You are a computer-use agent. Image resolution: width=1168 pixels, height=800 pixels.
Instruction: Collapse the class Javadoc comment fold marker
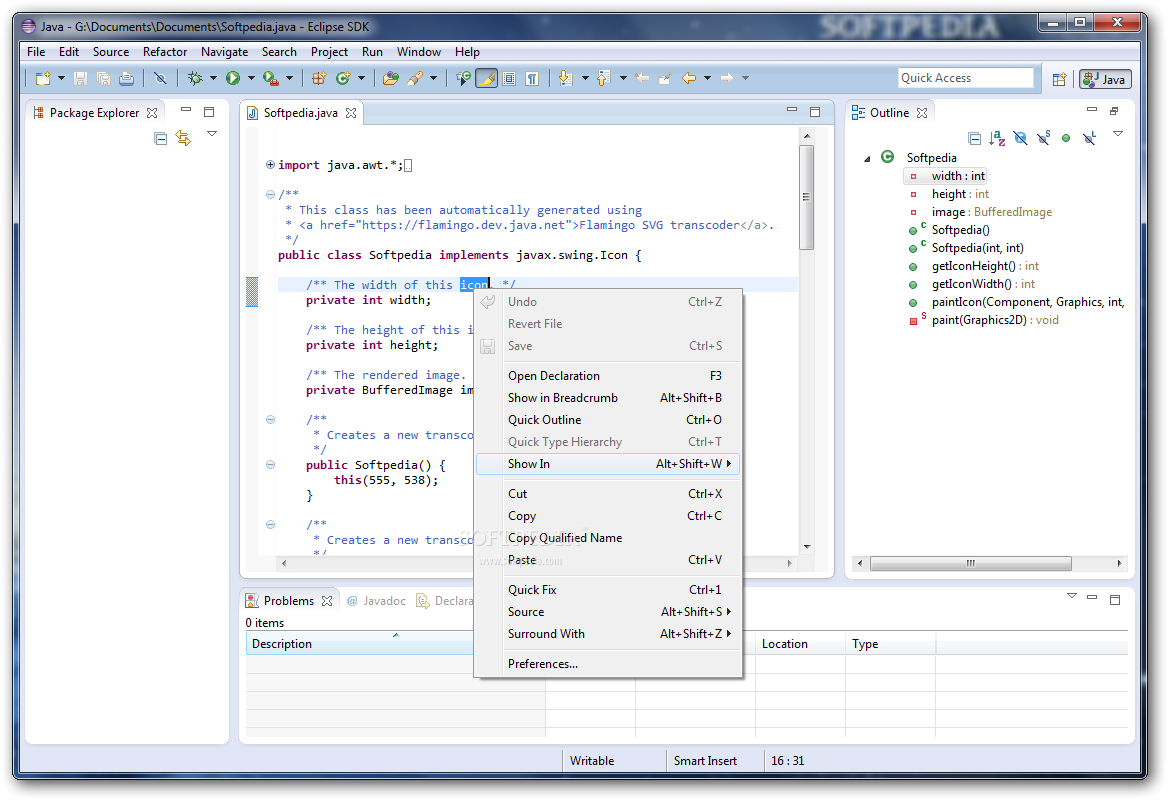270,194
